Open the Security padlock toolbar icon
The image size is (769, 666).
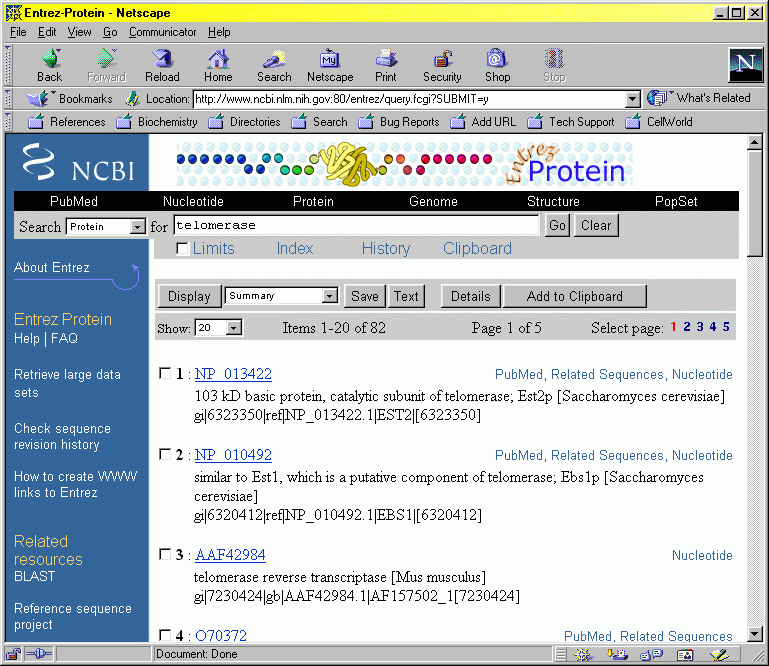click(x=442, y=59)
